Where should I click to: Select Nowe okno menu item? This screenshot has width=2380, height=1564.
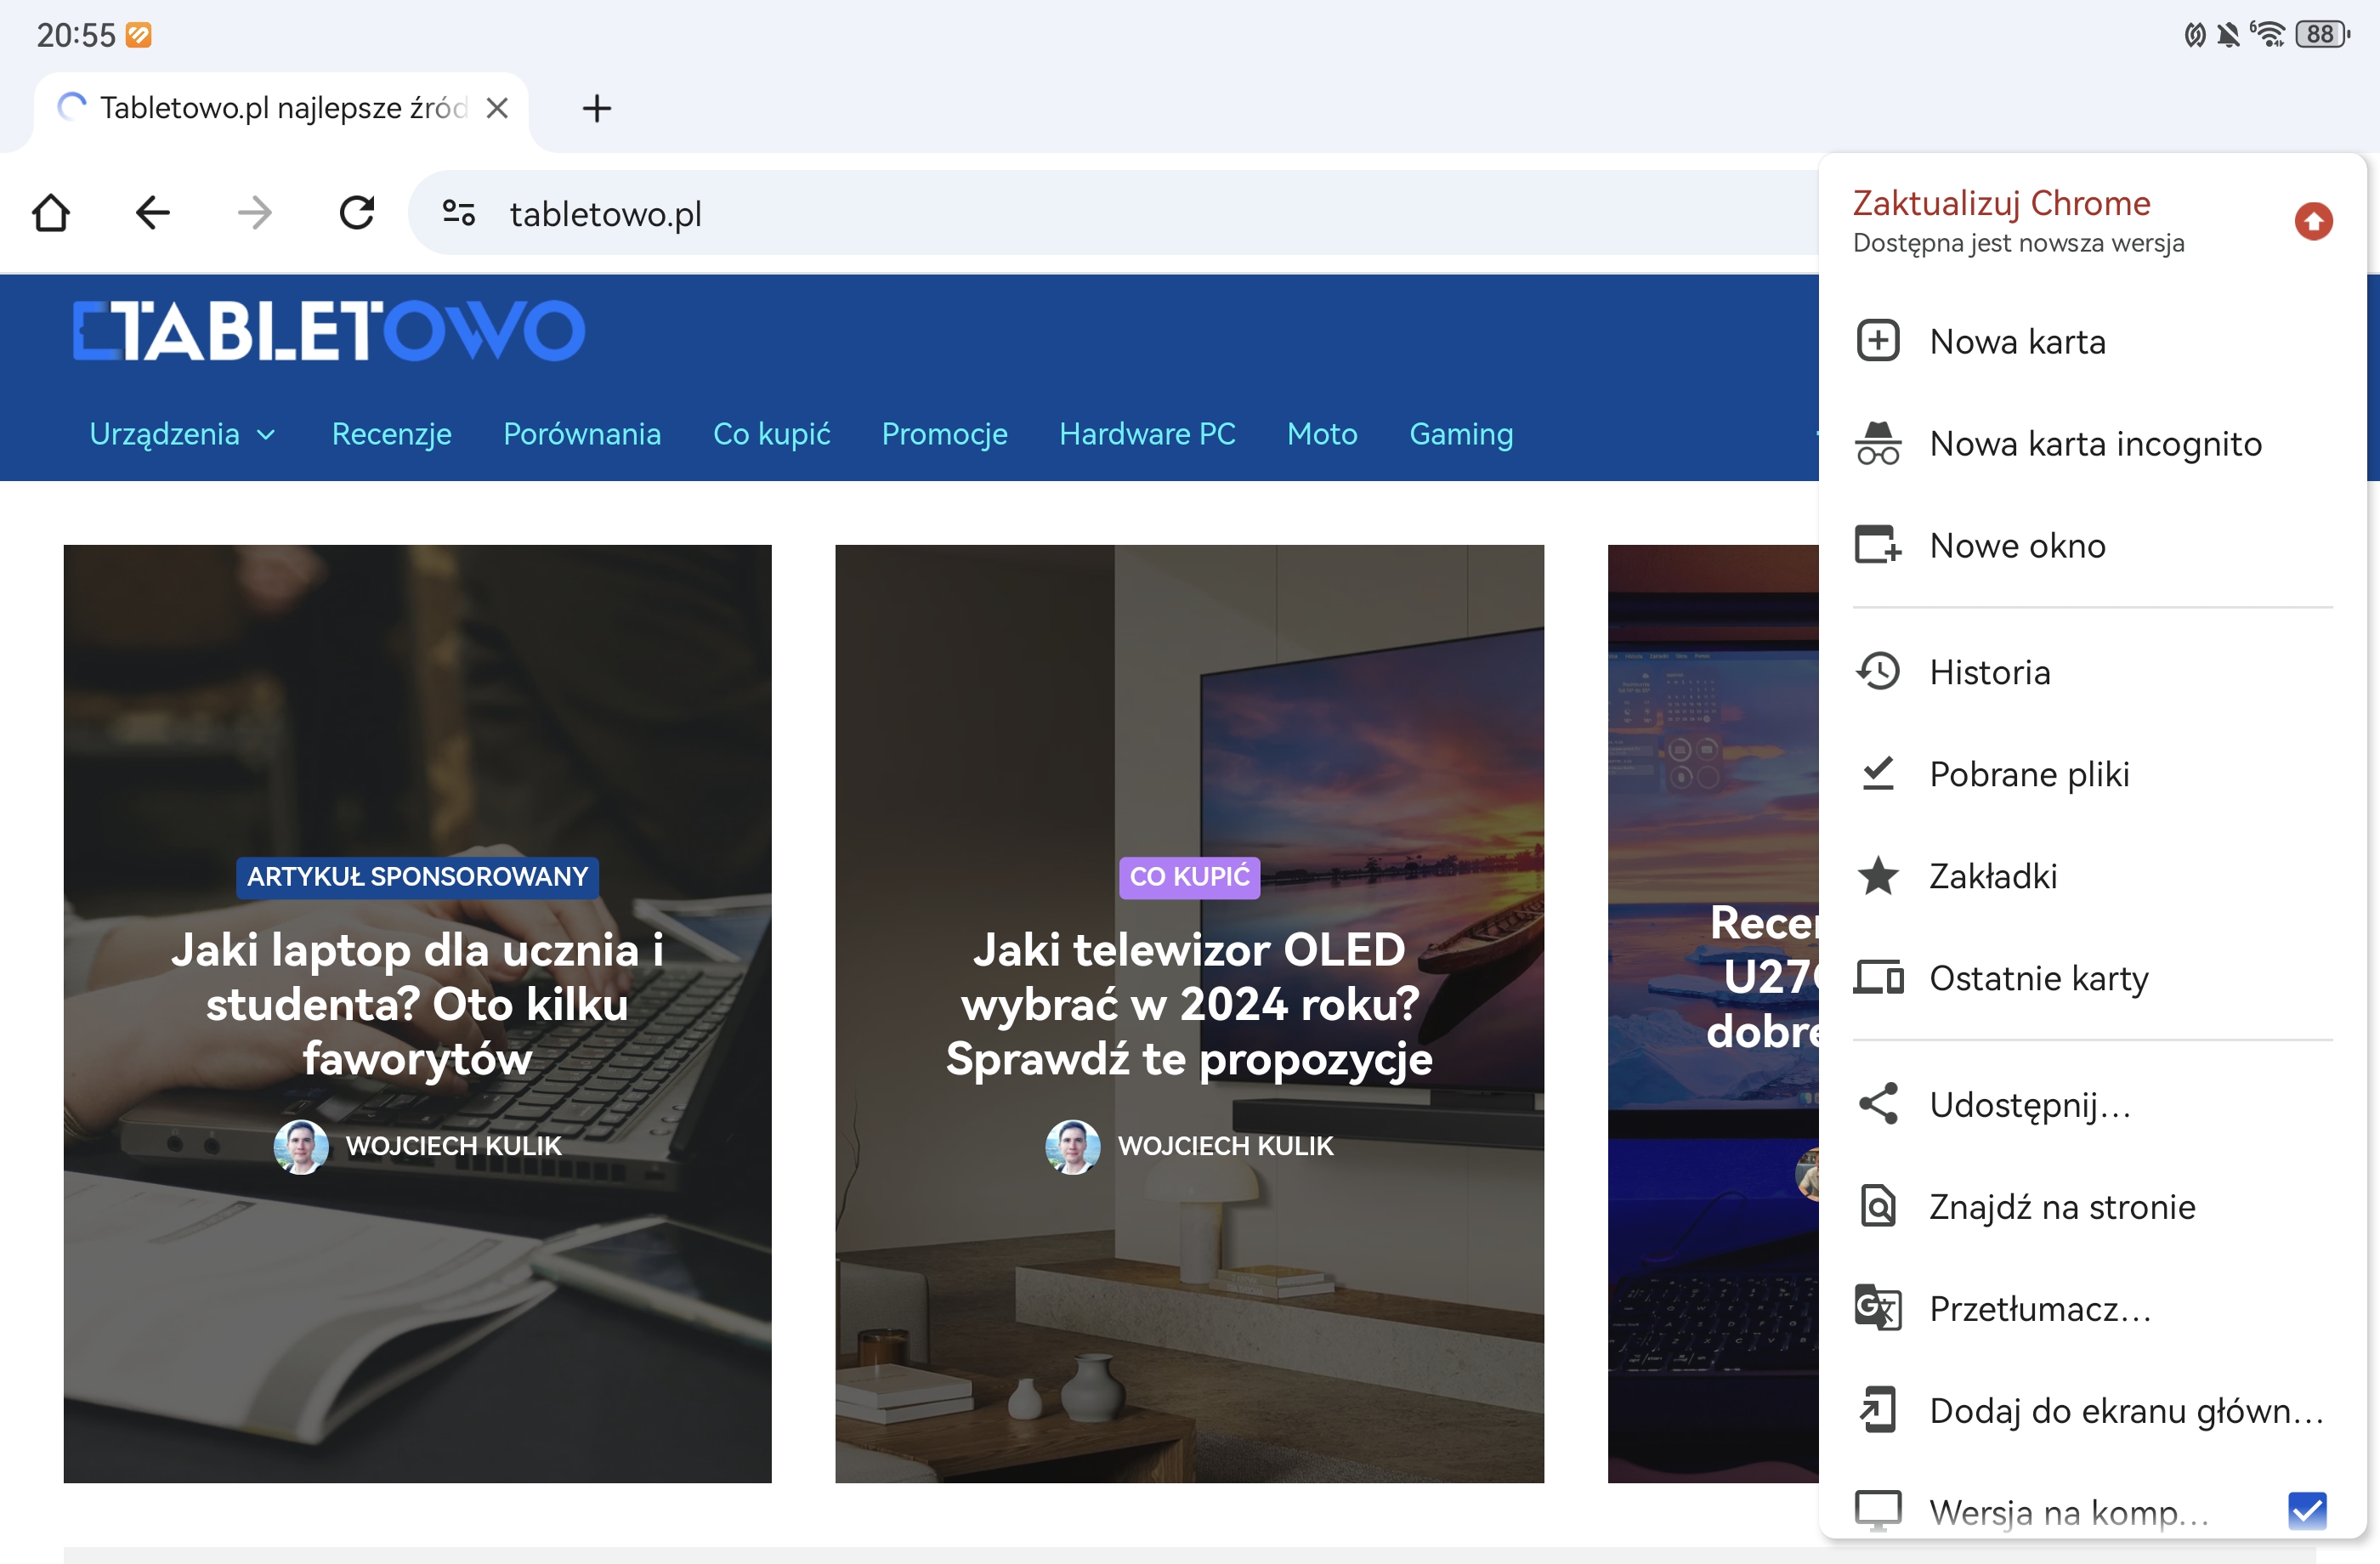(2092, 546)
